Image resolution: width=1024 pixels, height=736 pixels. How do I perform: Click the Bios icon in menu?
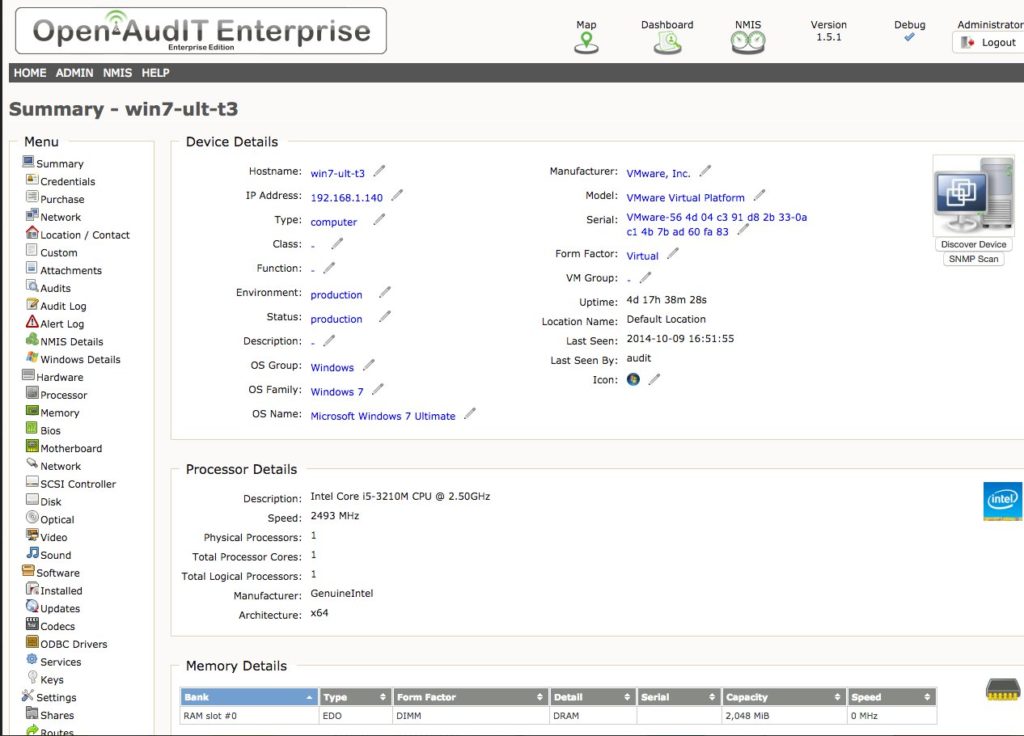click(x=32, y=428)
